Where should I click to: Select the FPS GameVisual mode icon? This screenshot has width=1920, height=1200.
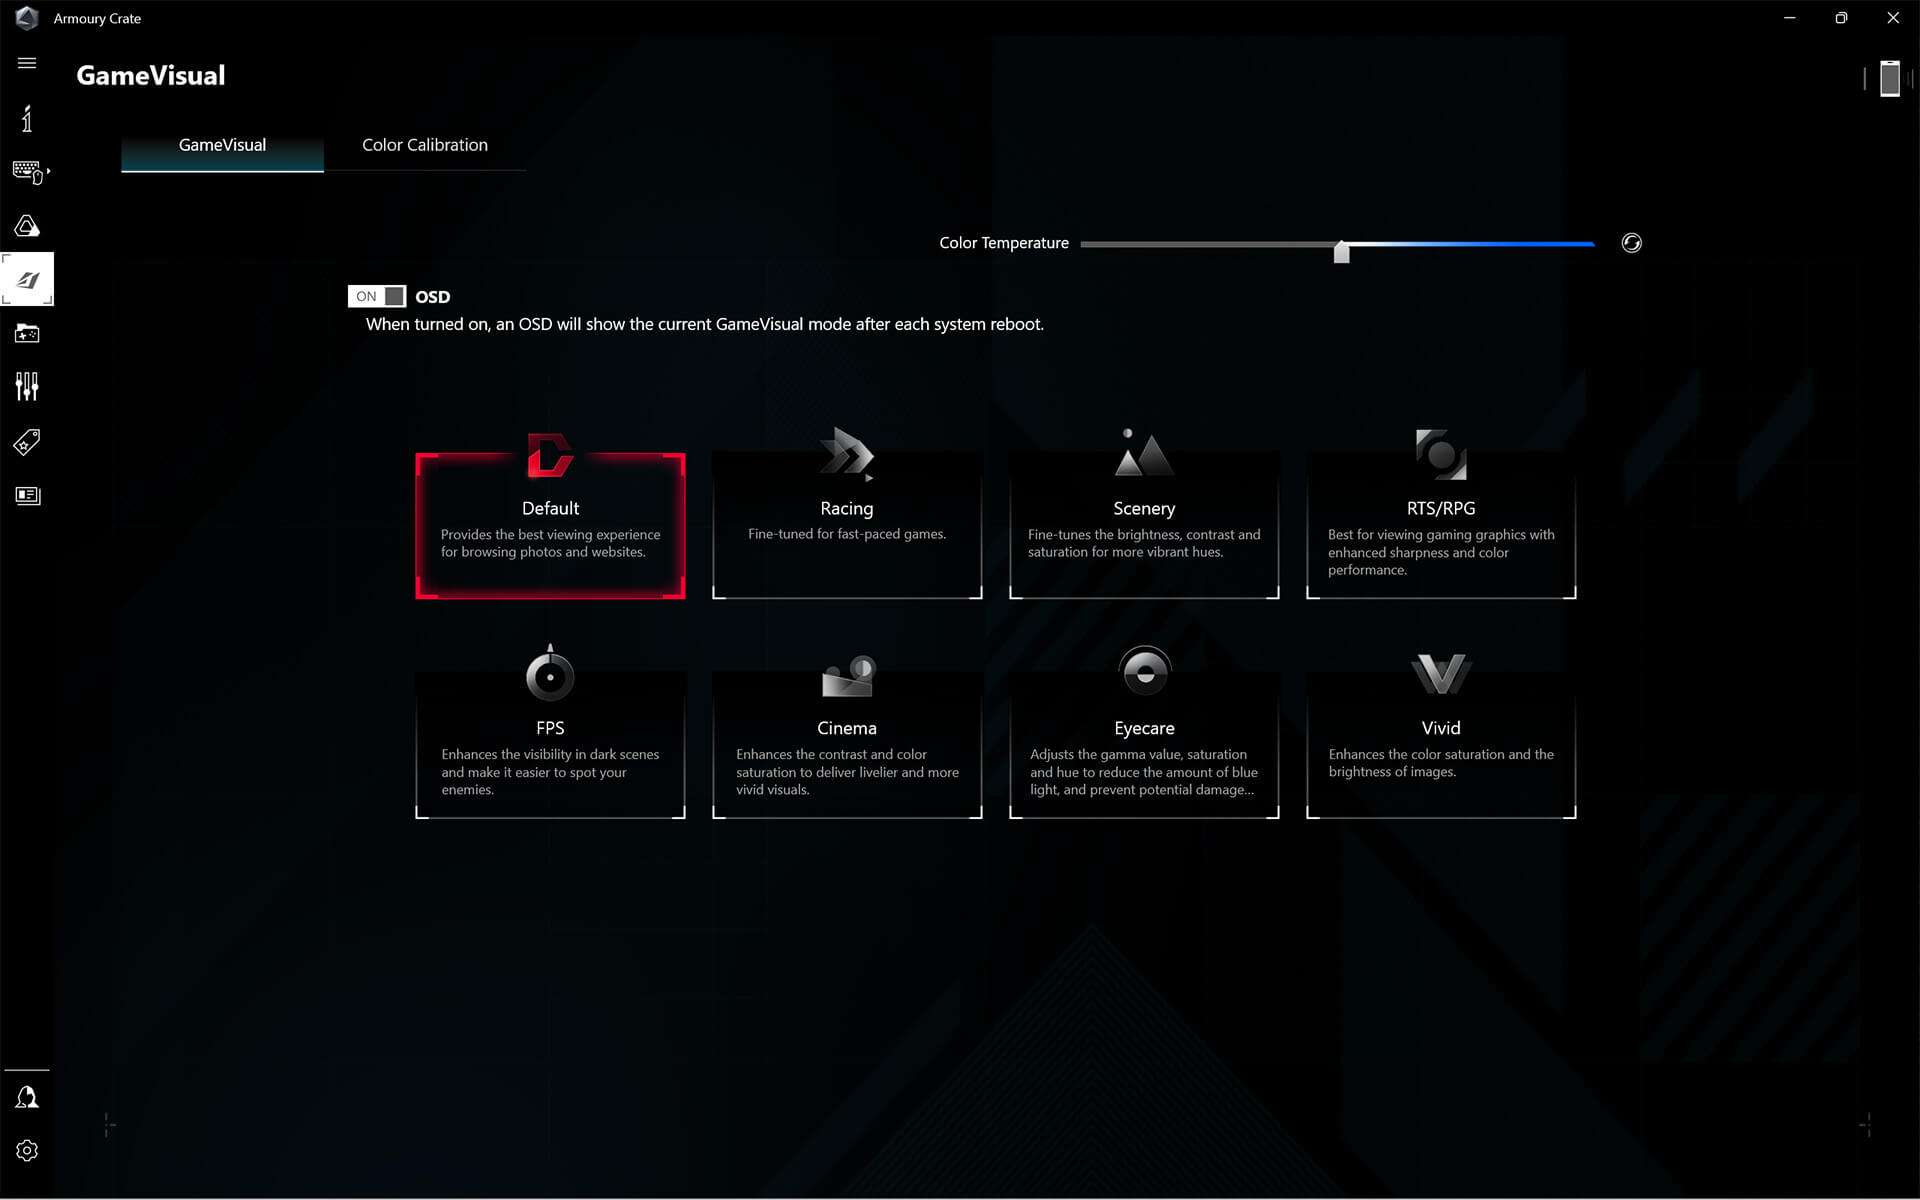coord(549,675)
